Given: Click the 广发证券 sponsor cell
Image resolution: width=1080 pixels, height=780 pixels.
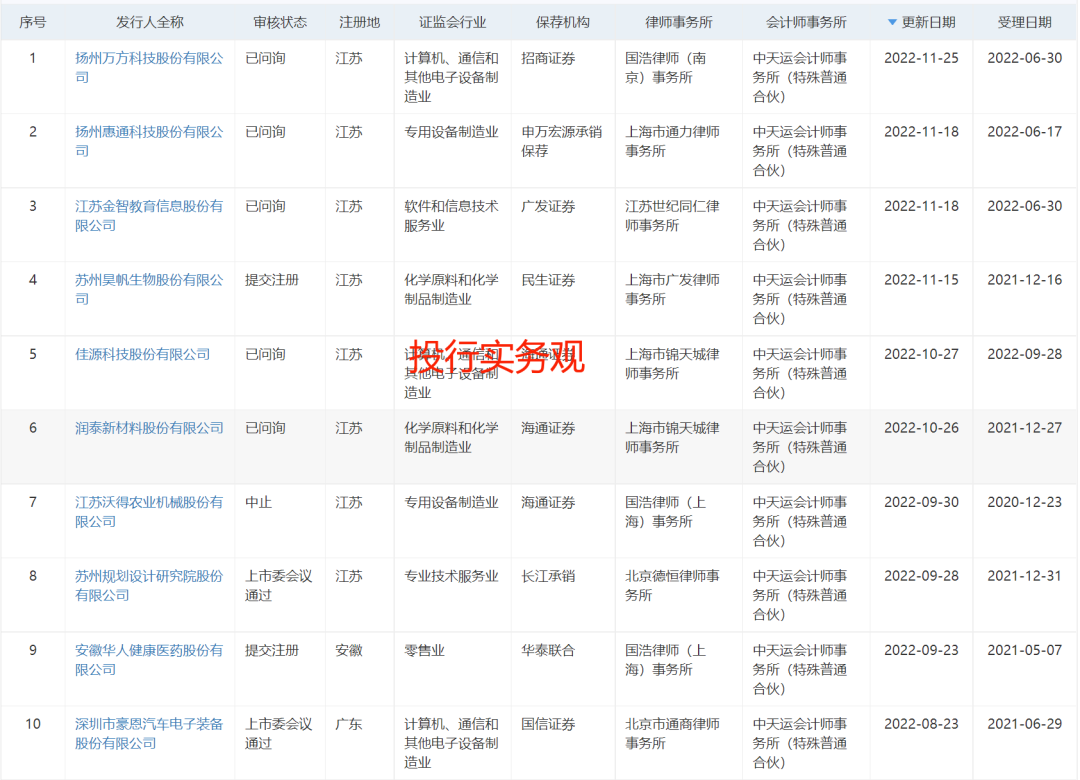Looking at the screenshot, I should [x=548, y=206].
